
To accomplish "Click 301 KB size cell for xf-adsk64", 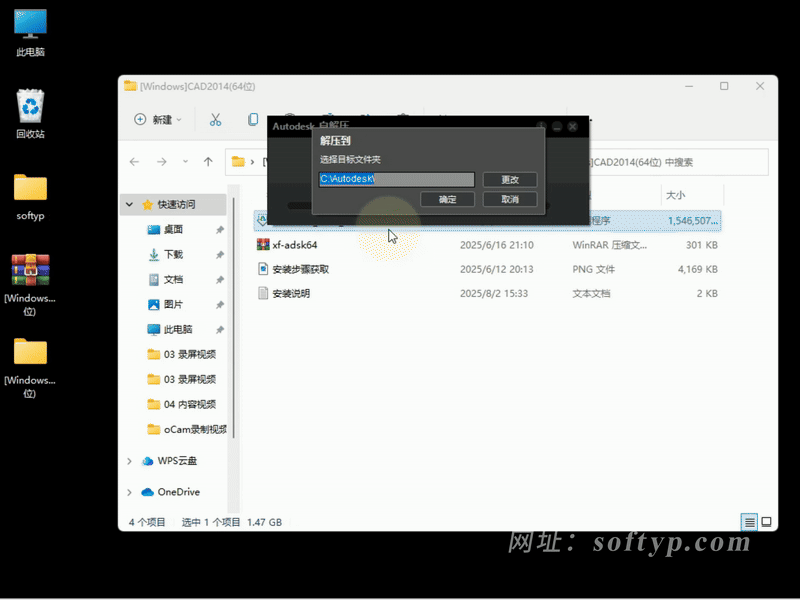I will pyautogui.click(x=702, y=245).
